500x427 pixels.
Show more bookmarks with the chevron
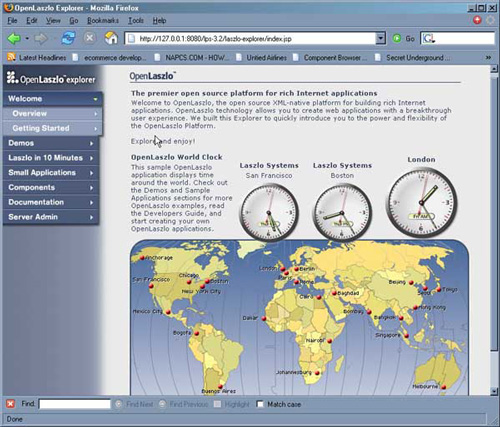[488, 57]
